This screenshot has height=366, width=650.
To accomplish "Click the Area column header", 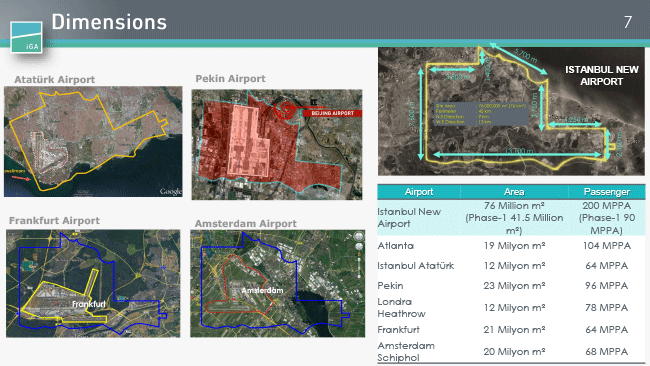I will pos(514,192).
